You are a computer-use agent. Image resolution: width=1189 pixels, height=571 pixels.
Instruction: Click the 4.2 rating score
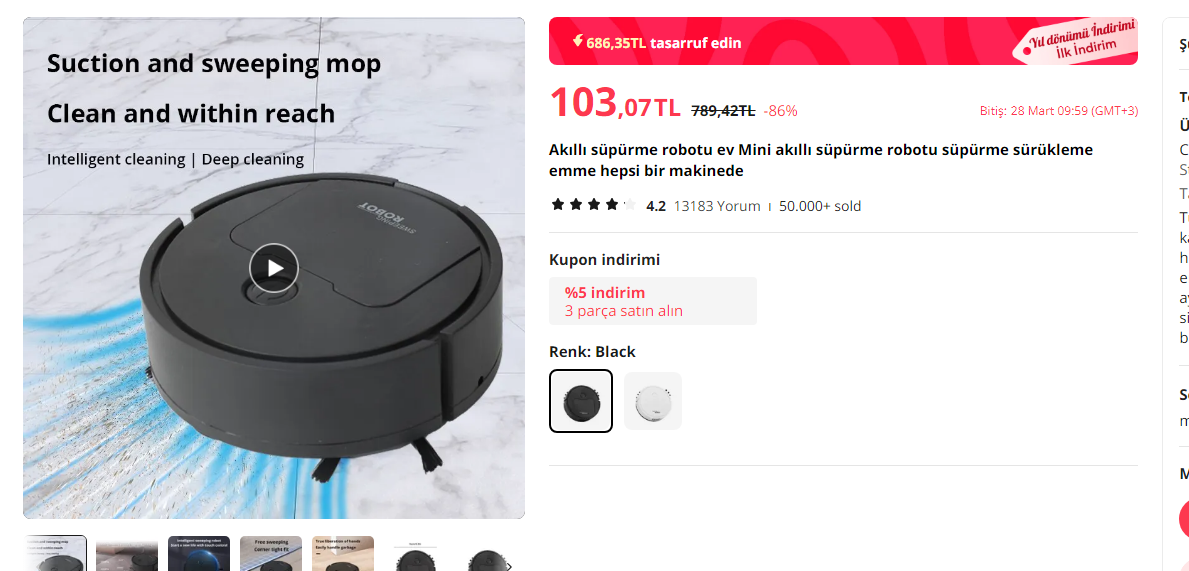(655, 205)
